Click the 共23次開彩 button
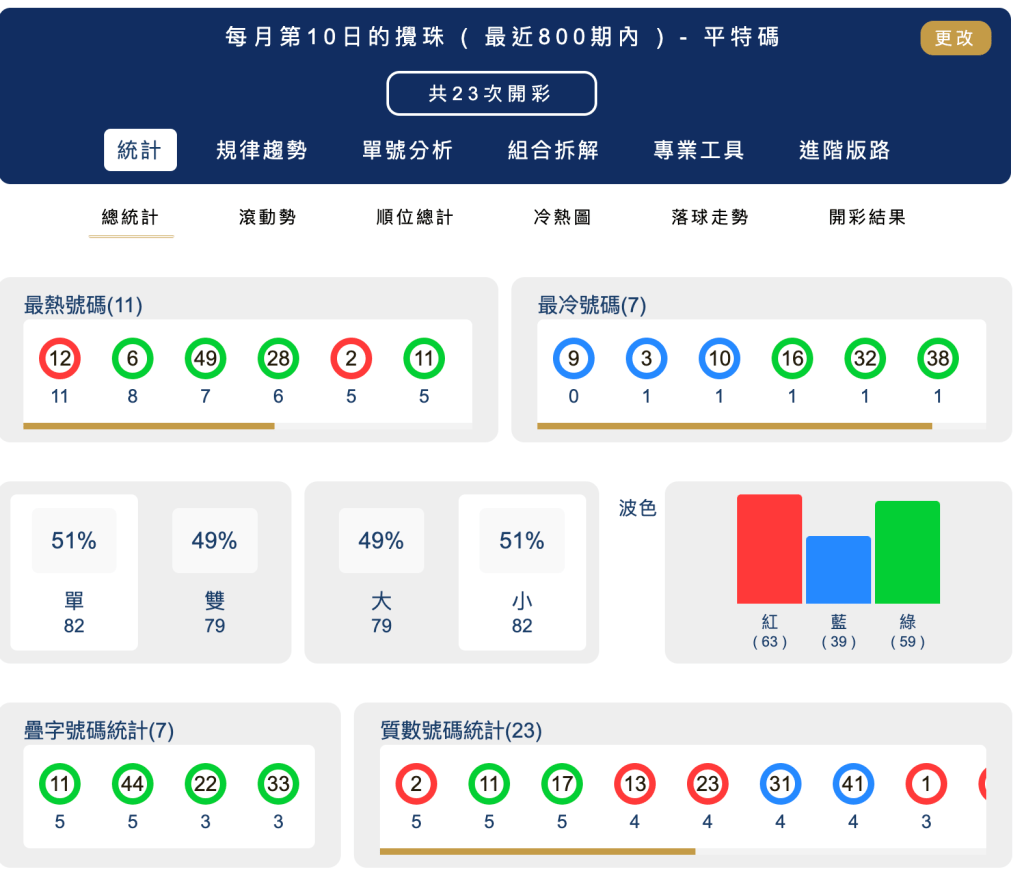 pyautogui.click(x=491, y=91)
